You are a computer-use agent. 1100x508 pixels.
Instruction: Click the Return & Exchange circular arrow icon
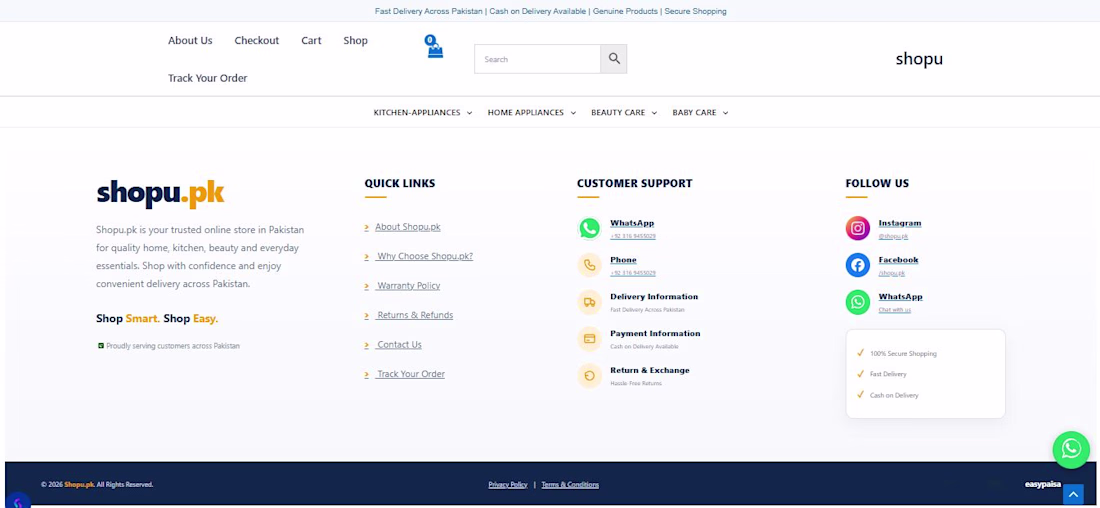coord(589,375)
